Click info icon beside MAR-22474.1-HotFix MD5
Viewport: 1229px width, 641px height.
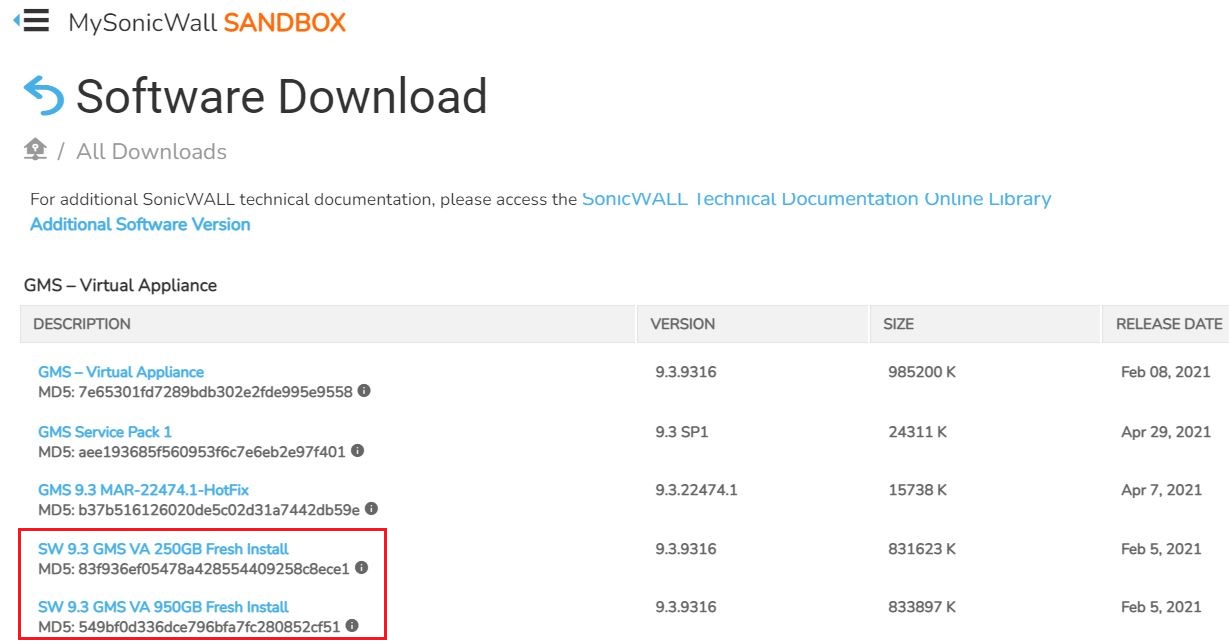click(371, 509)
